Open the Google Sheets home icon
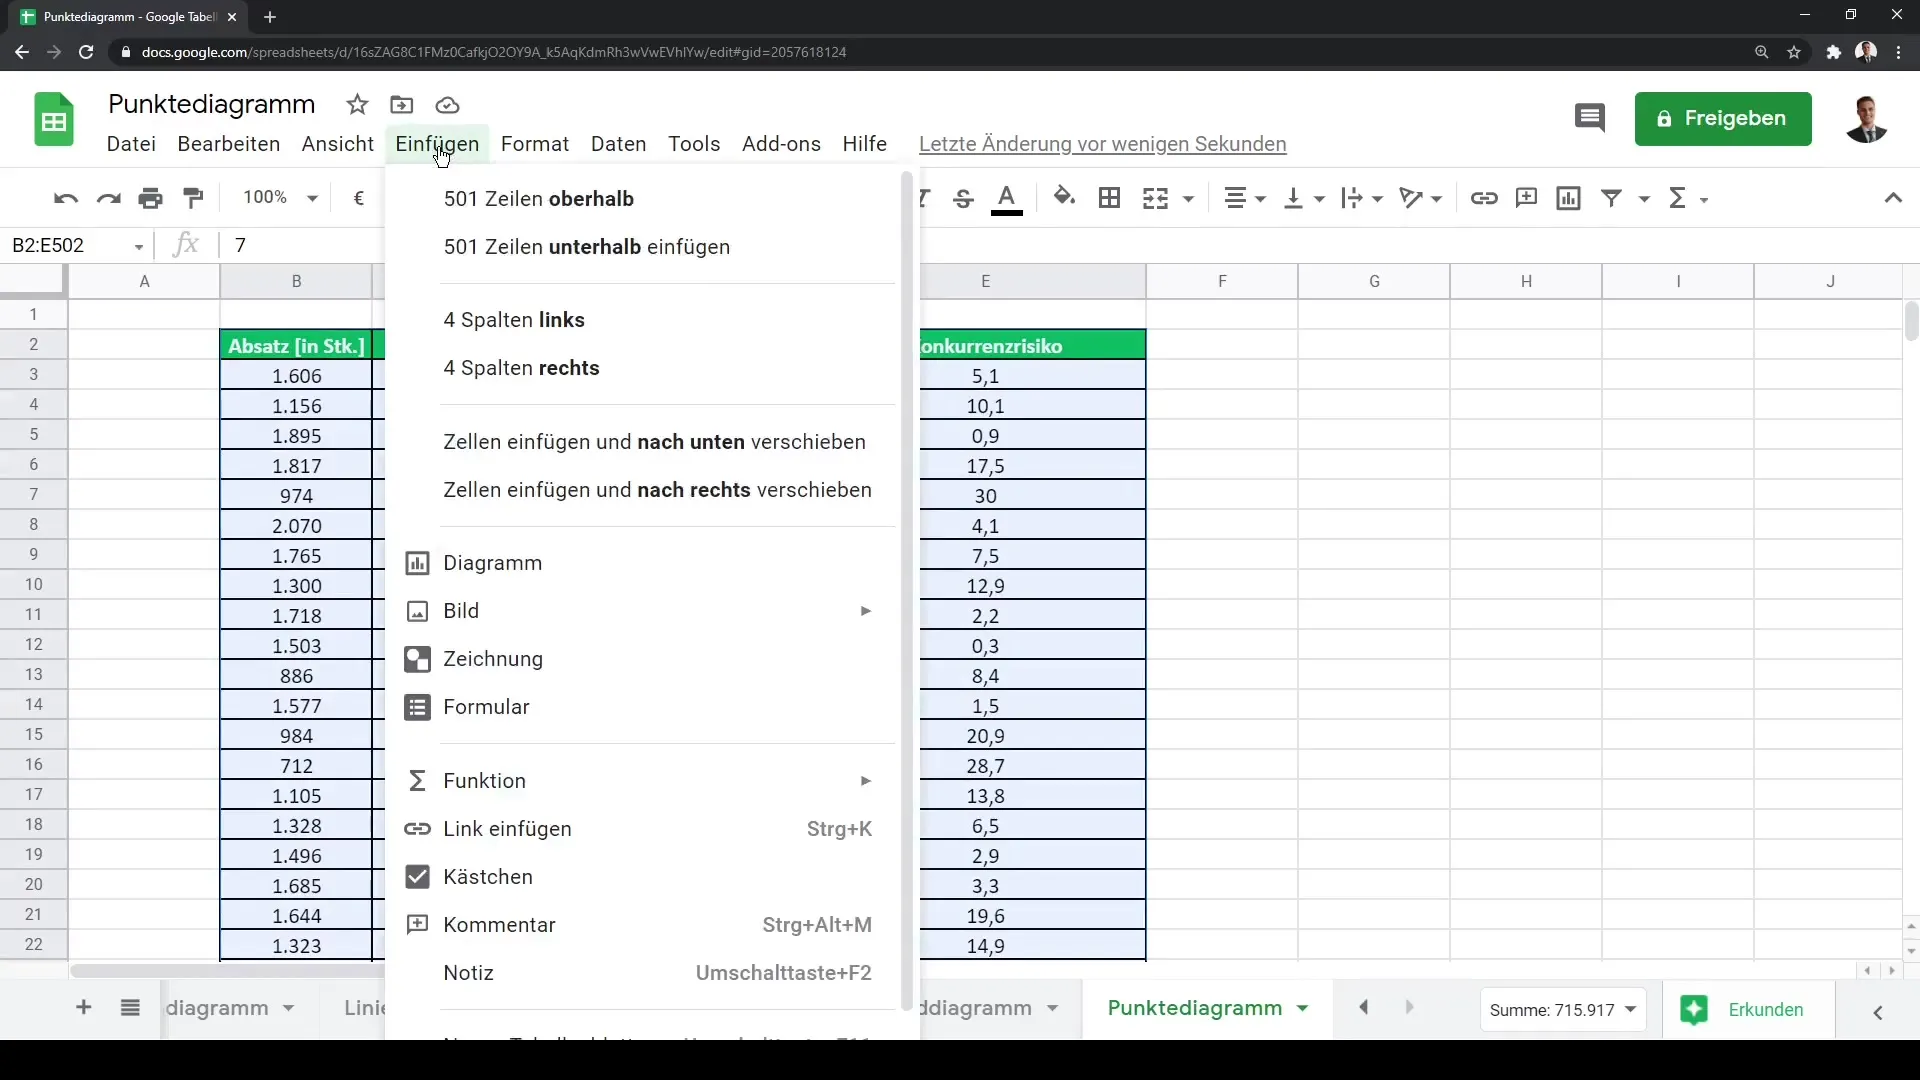This screenshot has width=1920, height=1080. [x=54, y=120]
